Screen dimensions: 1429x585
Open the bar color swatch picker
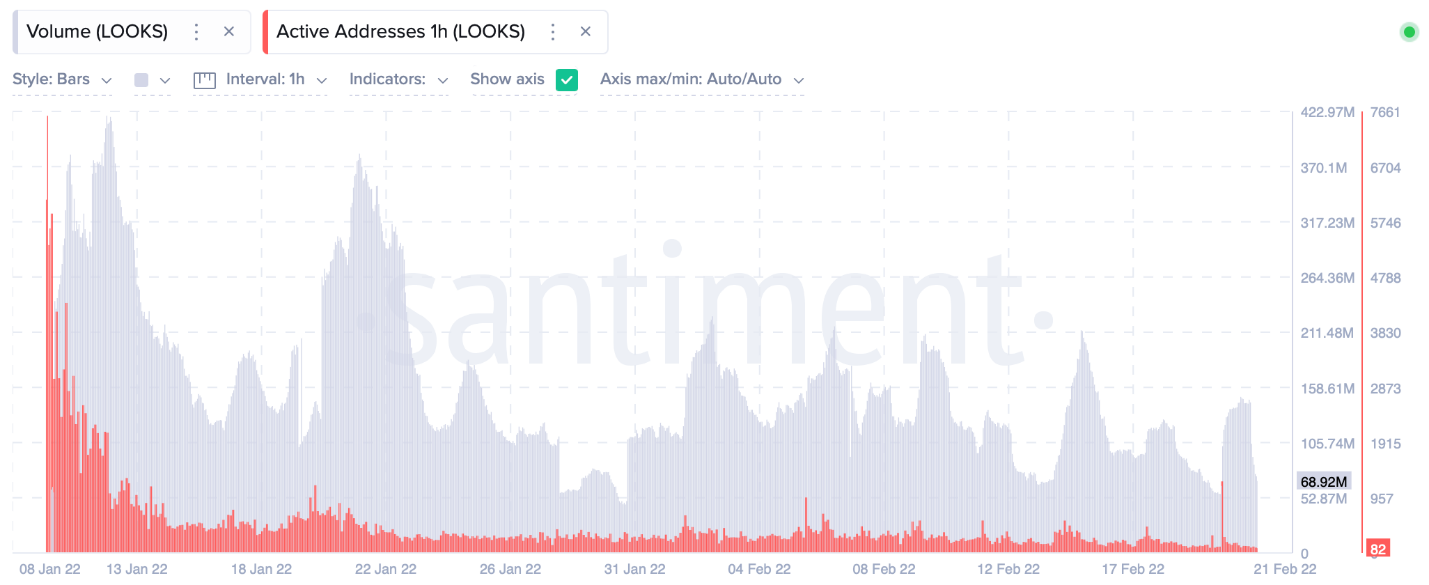click(141, 80)
